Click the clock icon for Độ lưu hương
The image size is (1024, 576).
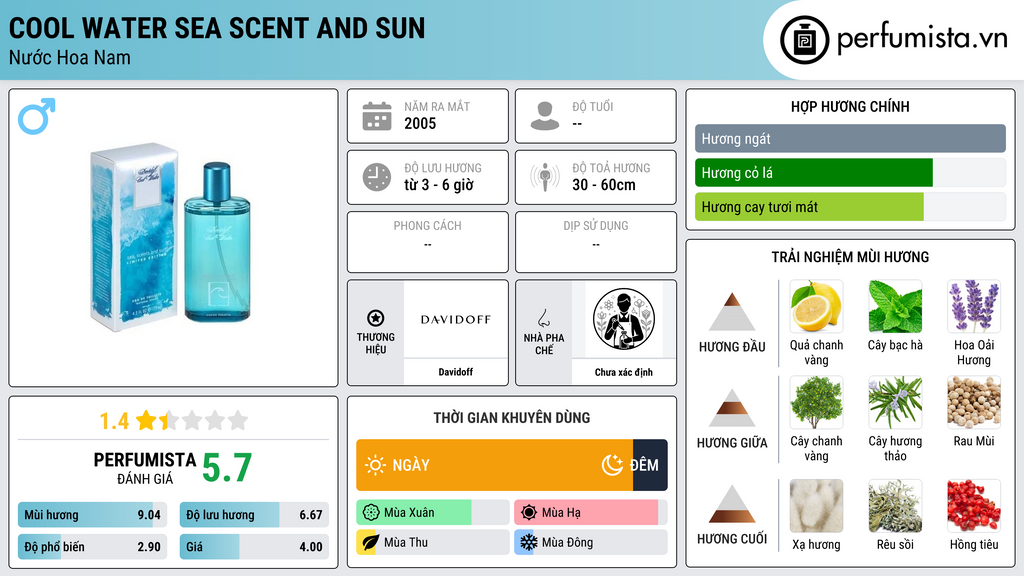point(377,177)
